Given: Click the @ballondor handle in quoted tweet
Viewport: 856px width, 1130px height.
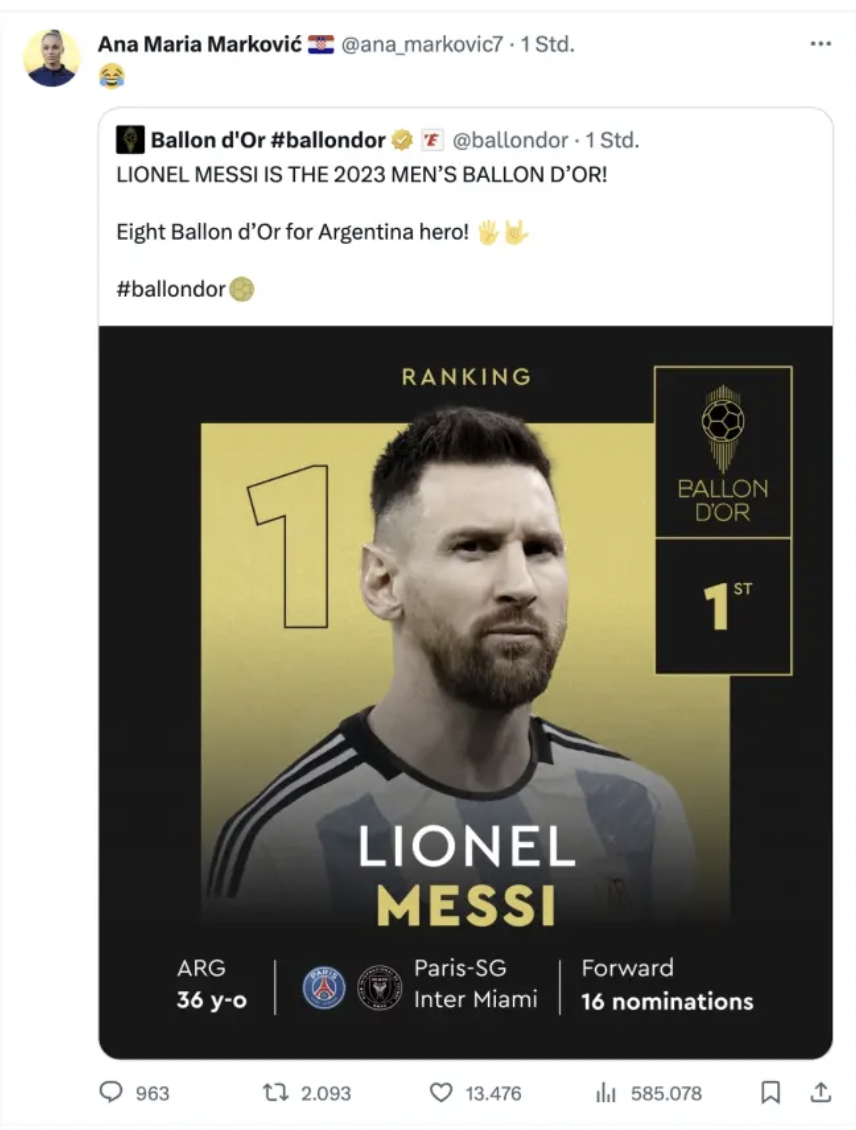Looking at the screenshot, I should tap(510, 140).
